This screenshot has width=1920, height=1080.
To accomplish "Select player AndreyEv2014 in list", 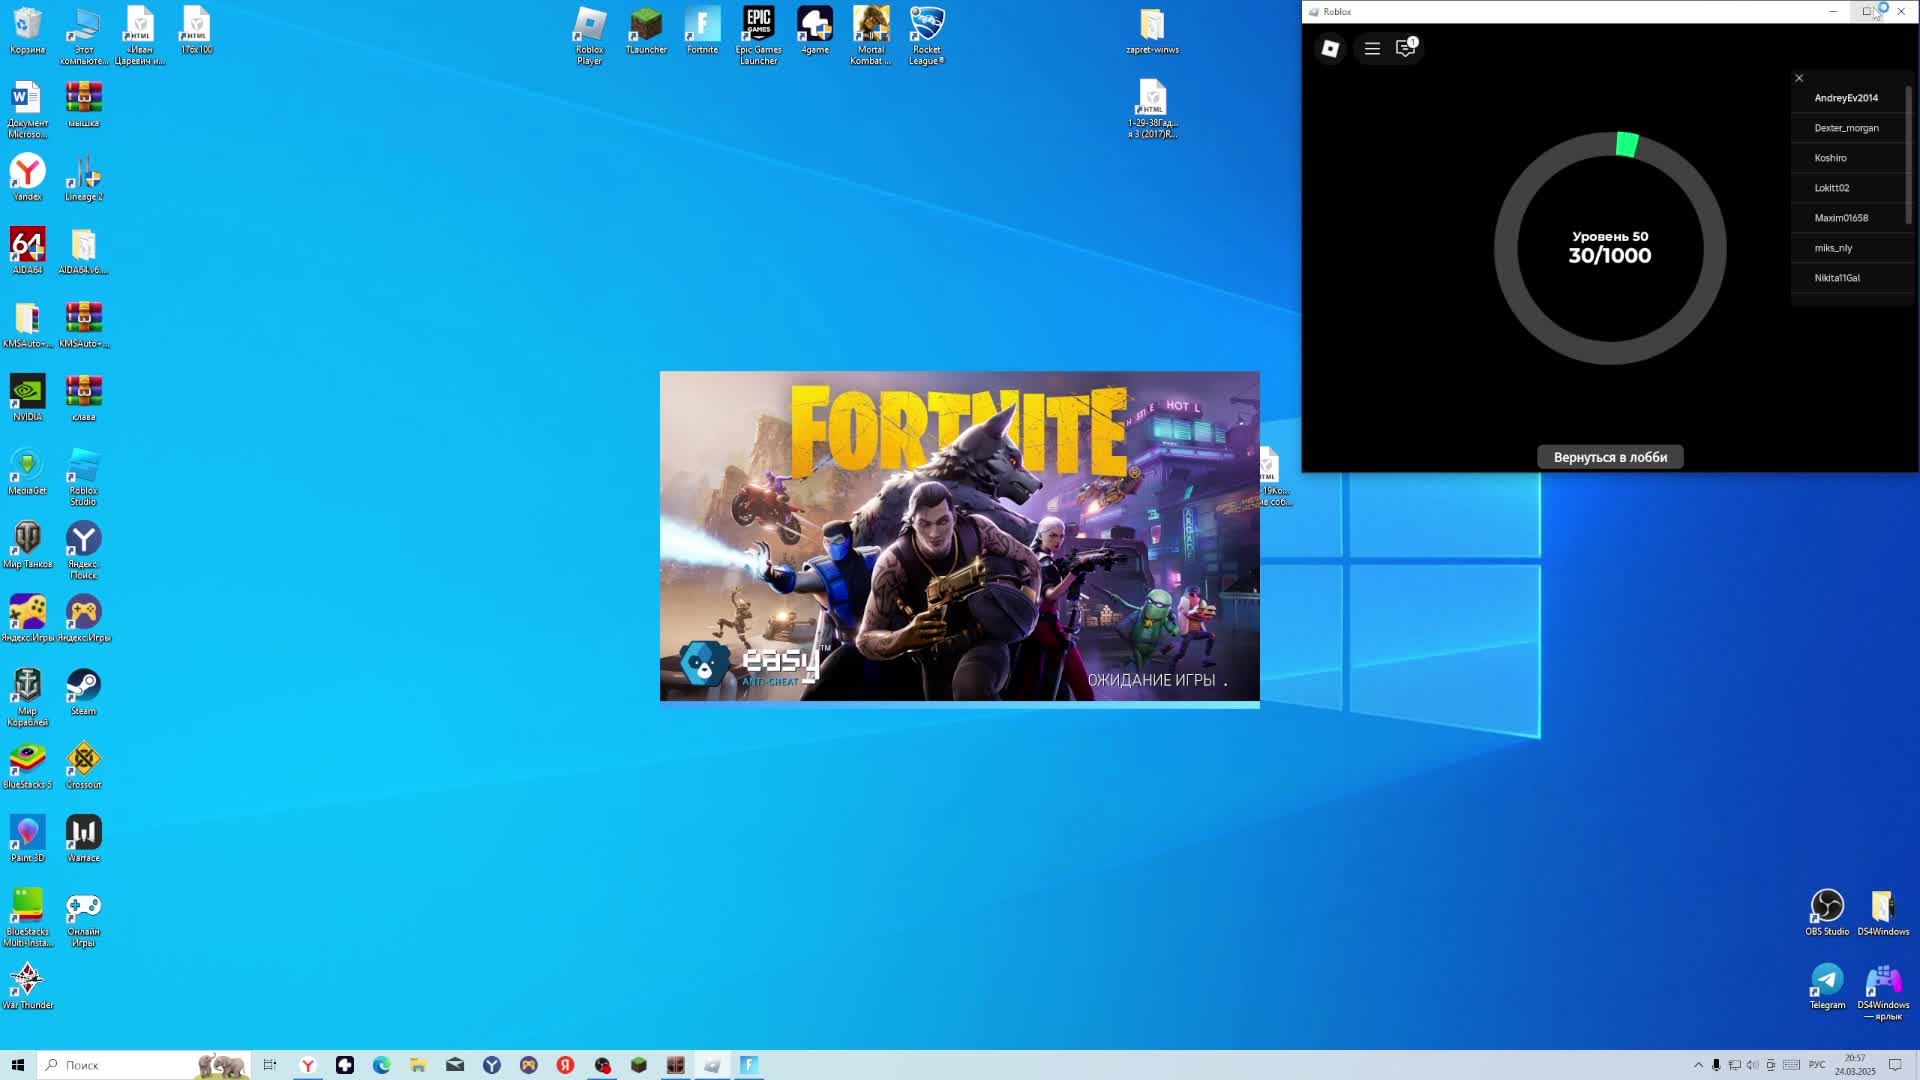I will (x=1846, y=98).
